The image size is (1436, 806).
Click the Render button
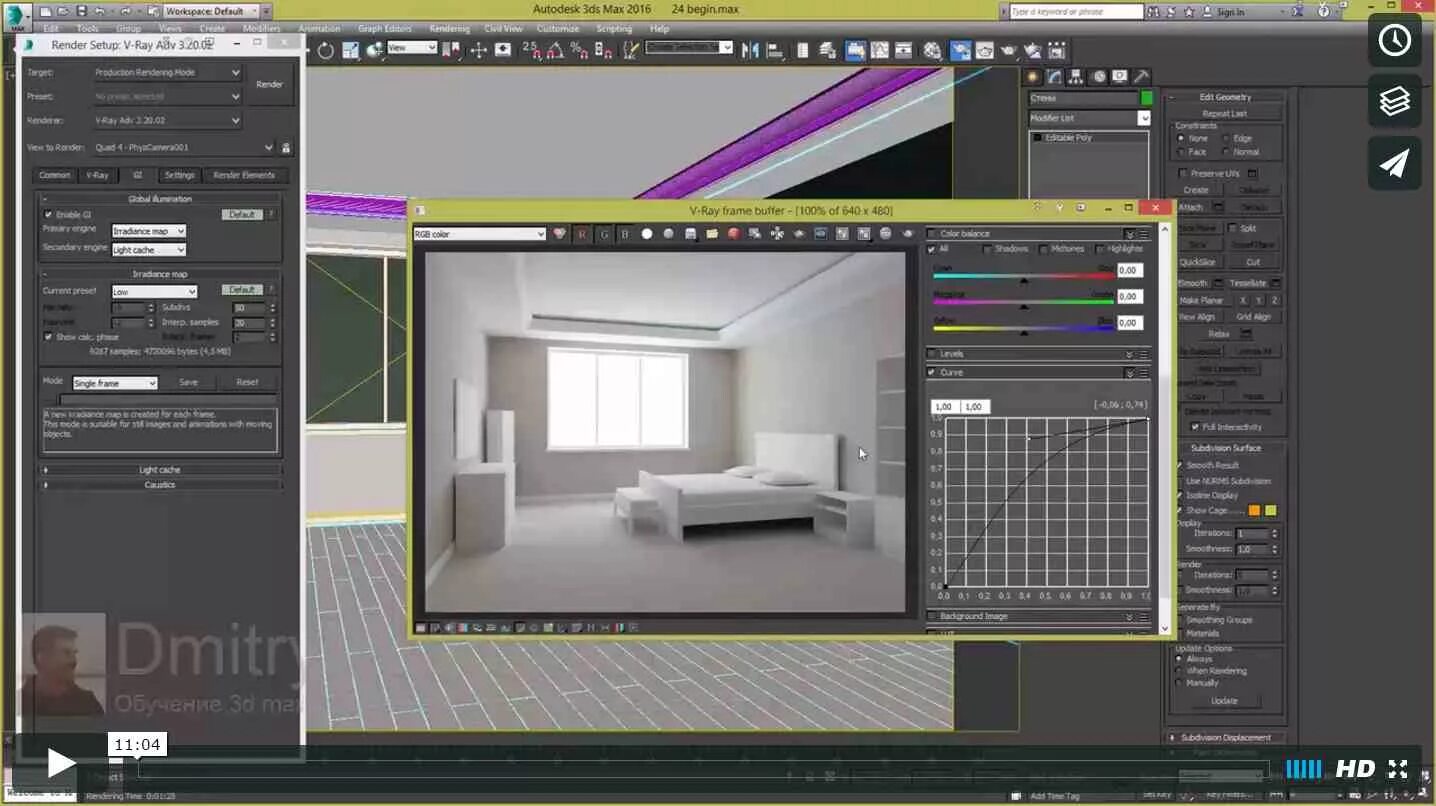[x=270, y=85]
